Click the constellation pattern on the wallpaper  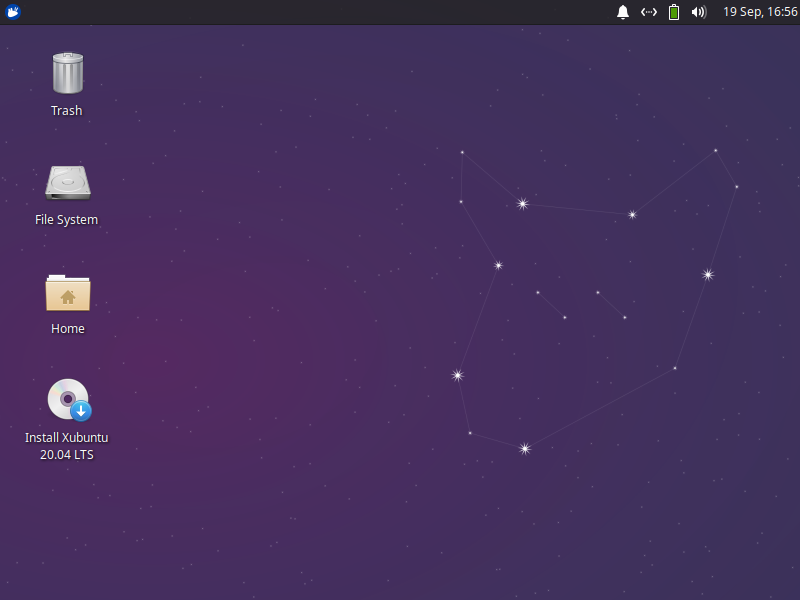click(x=522, y=204)
